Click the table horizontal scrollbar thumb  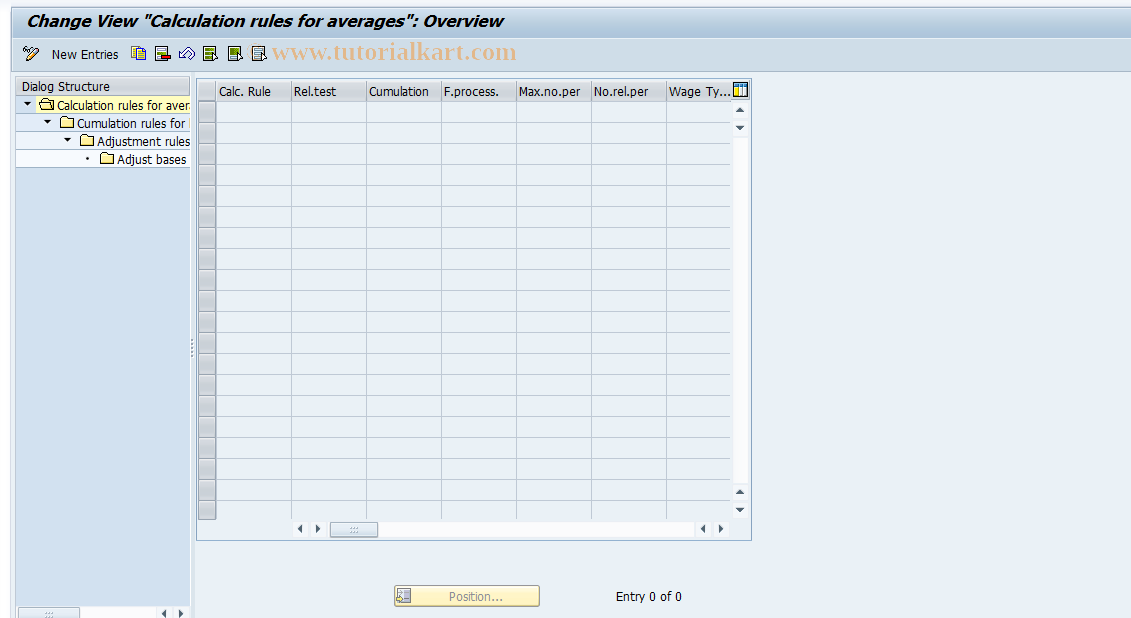click(x=353, y=529)
